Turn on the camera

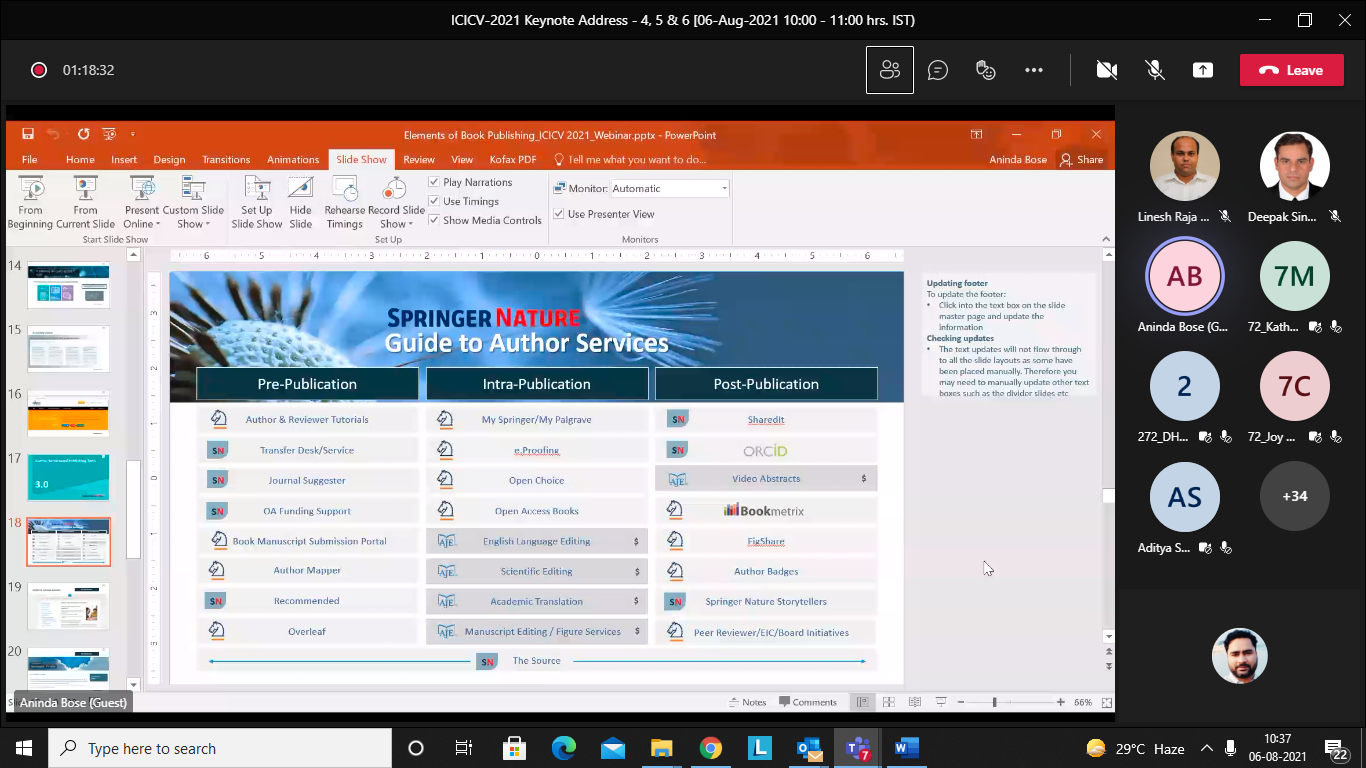(1106, 70)
